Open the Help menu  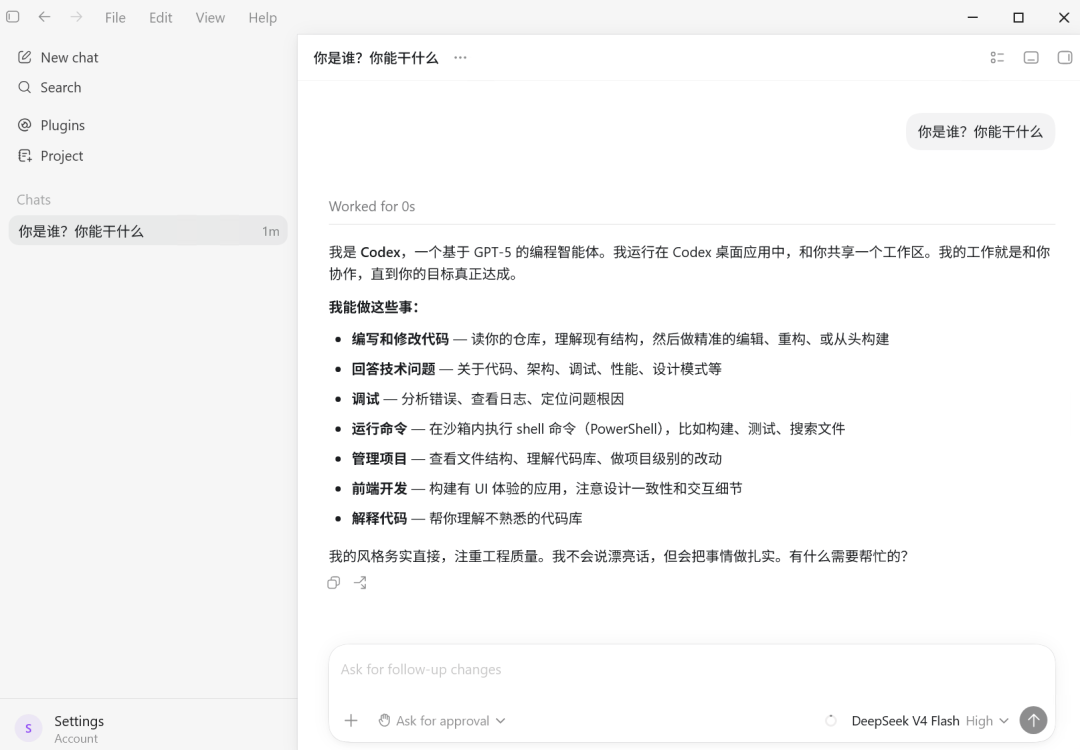coord(262,17)
